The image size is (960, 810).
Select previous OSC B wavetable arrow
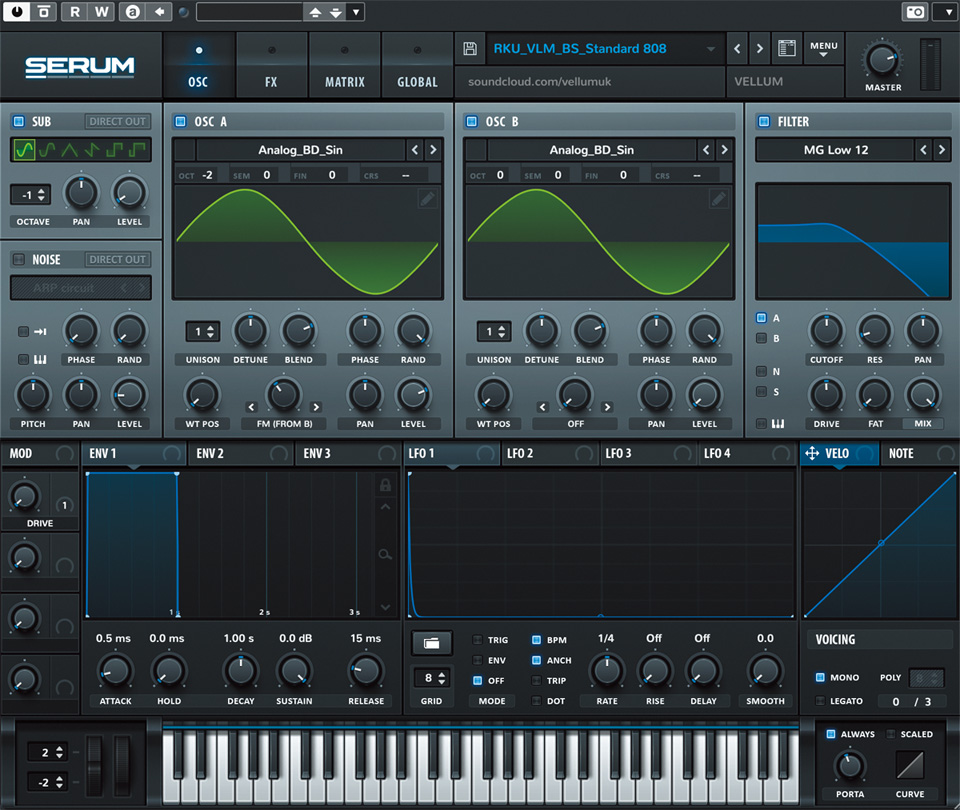(x=706, y=149)
